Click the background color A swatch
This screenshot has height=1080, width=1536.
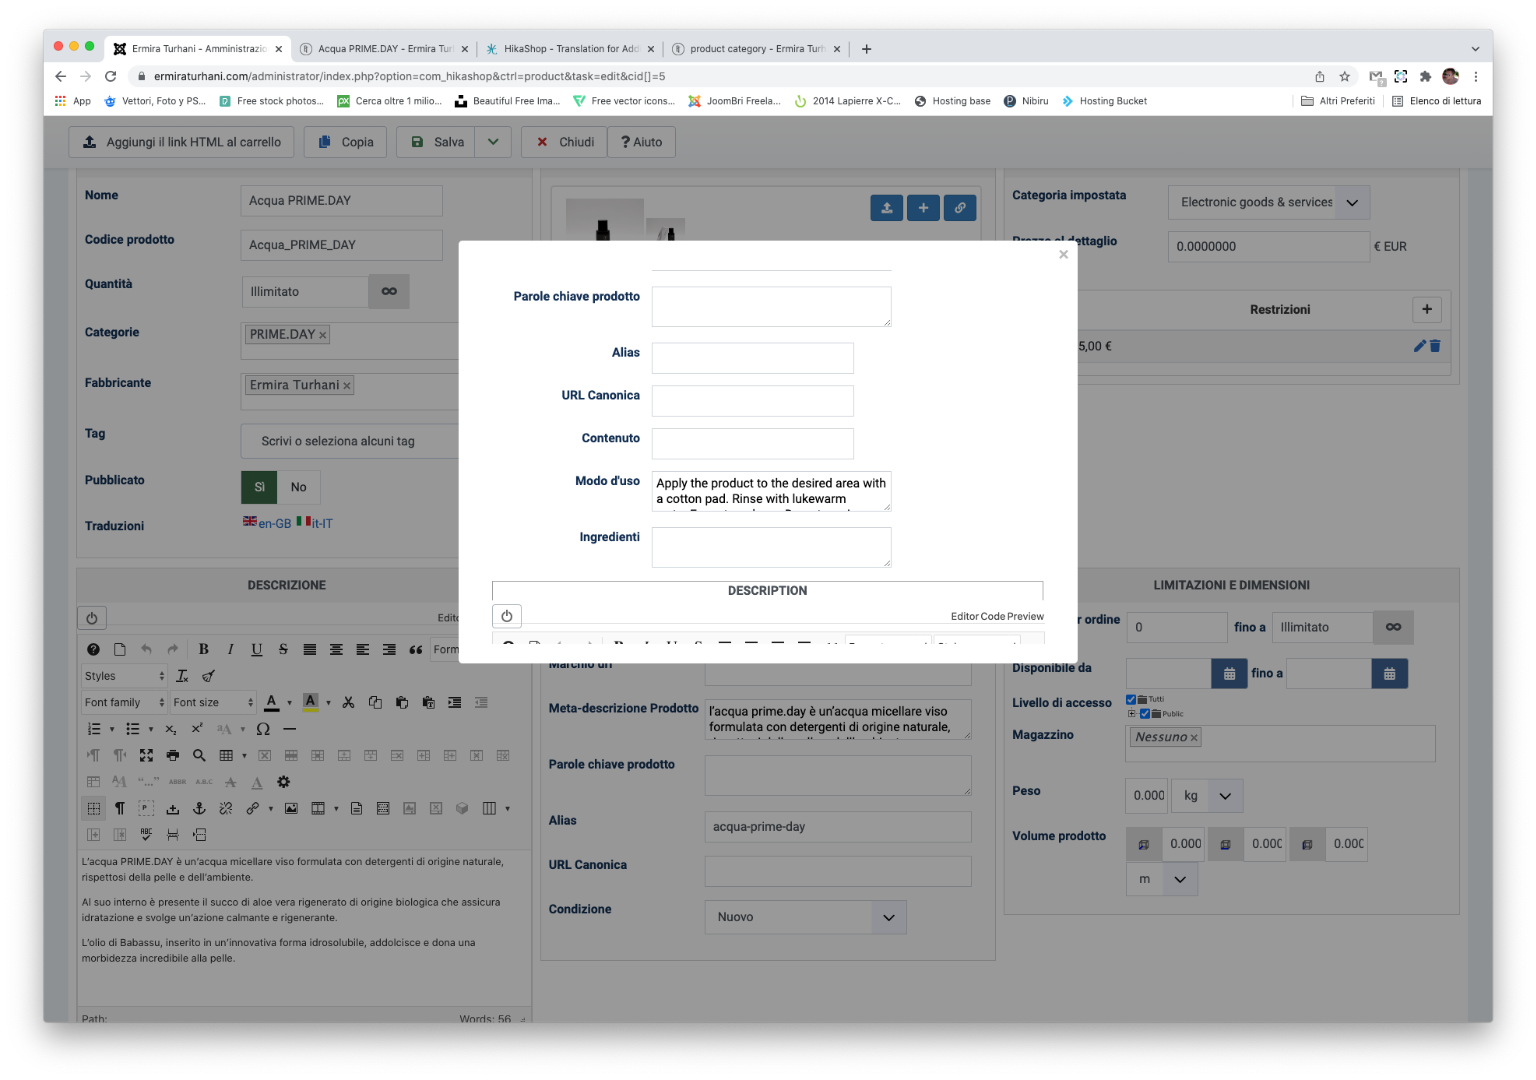(311, 702)
